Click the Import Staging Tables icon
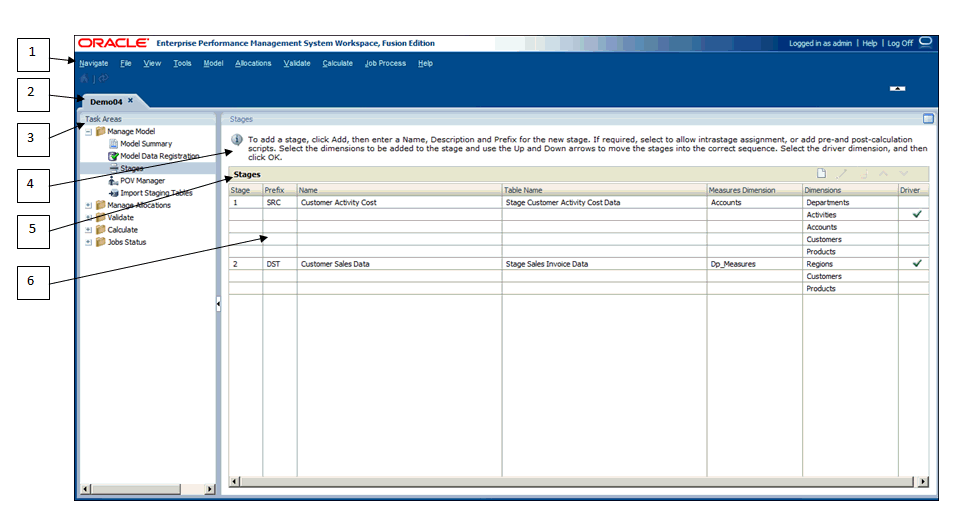Screen dimensions: 968x525 click(x=114, y=193)
